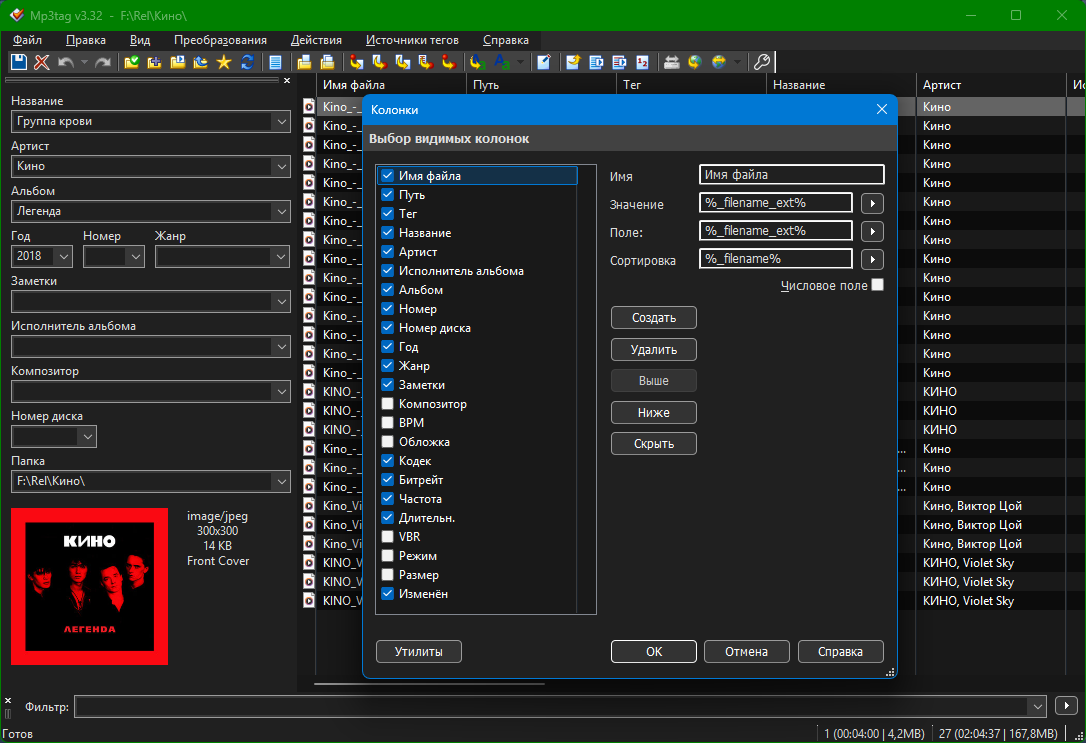Image resolution: width=1086 pixels, height=743 pixels.
Task: Uncheck the Битрейт column checkbox
Action: 387,480
